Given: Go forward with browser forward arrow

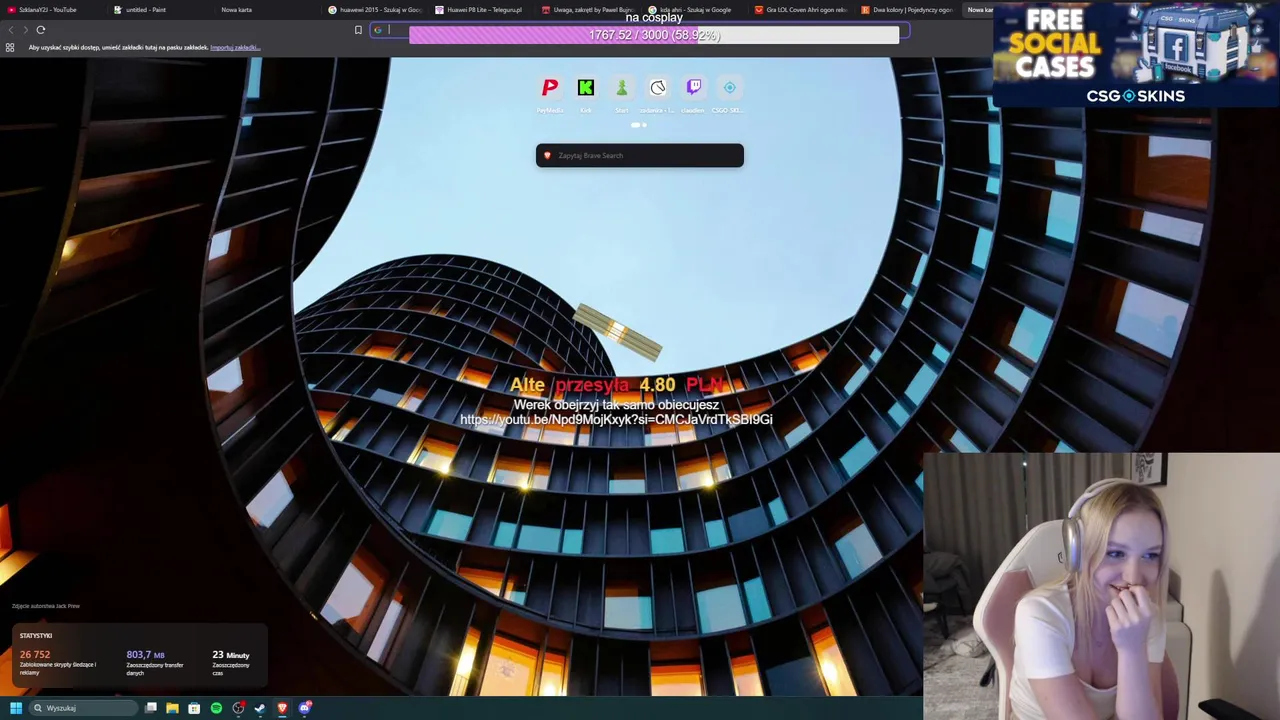Looking at the screenshot, I should tap(26, 30).
